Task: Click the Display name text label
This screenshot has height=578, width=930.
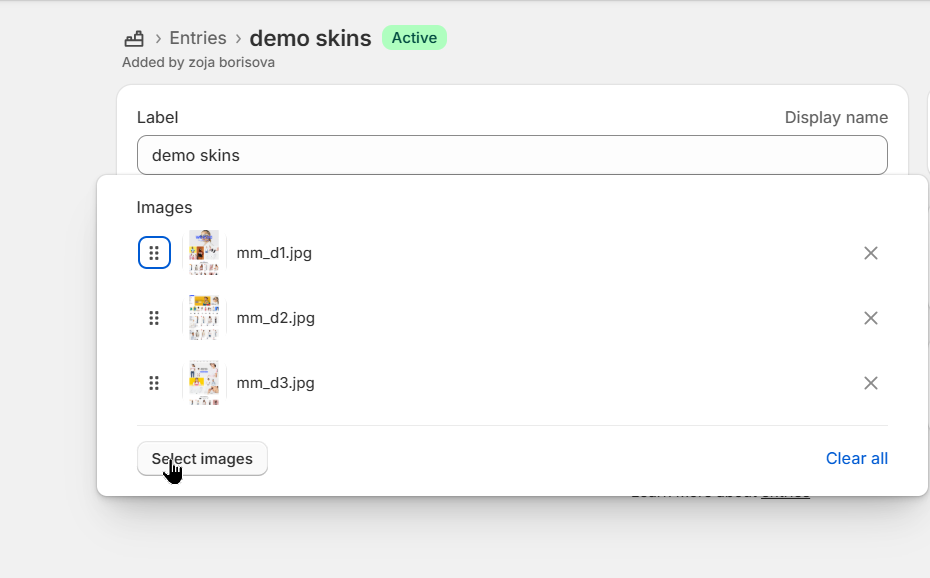Action: 836,117
